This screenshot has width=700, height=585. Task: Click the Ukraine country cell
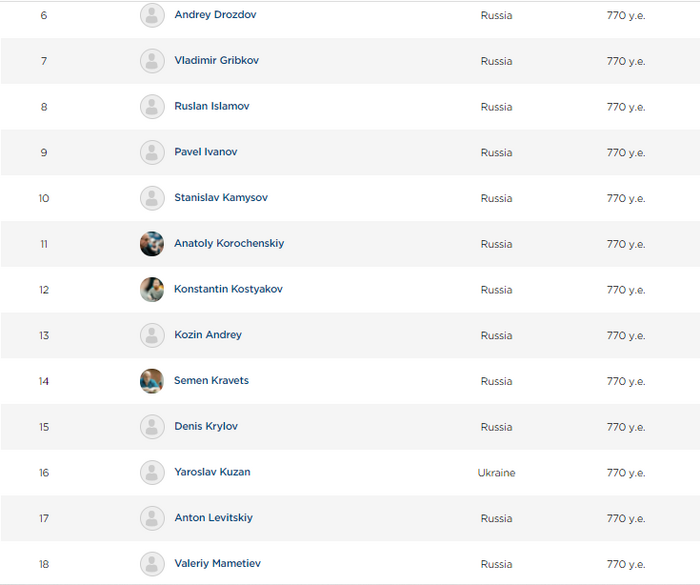pos(496,473)
